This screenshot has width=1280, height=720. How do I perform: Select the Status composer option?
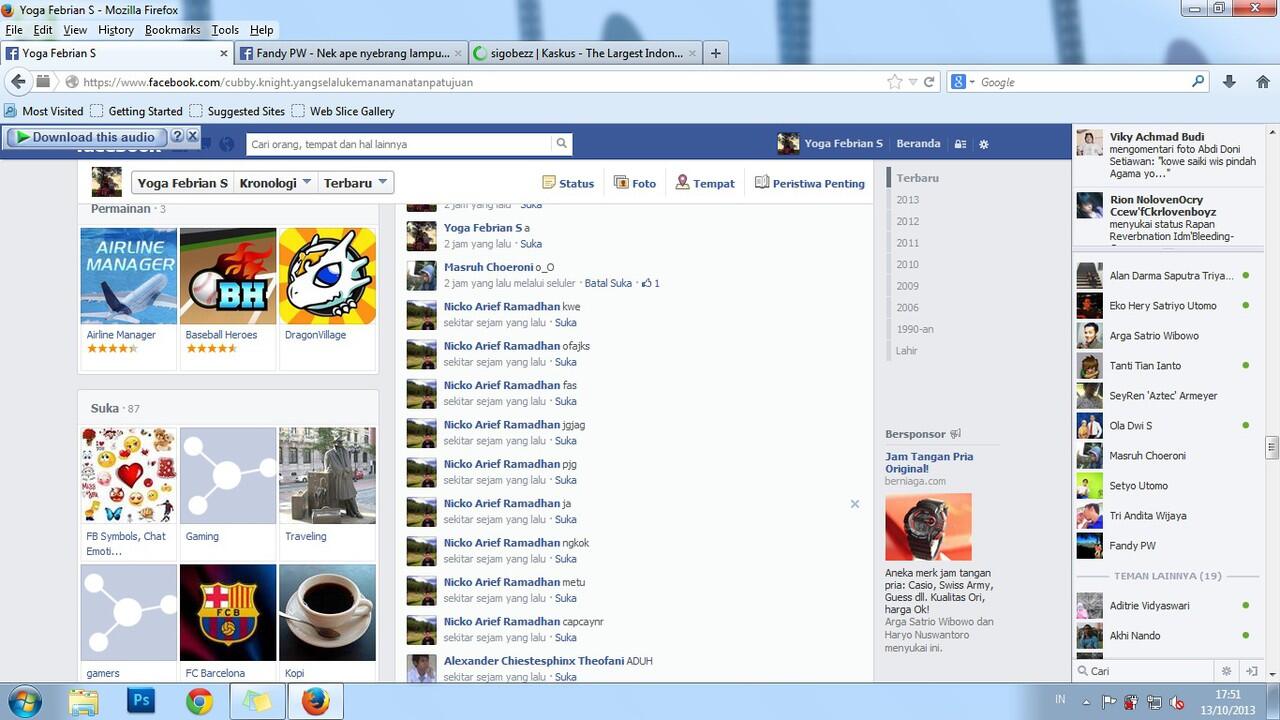pos(568,183)
